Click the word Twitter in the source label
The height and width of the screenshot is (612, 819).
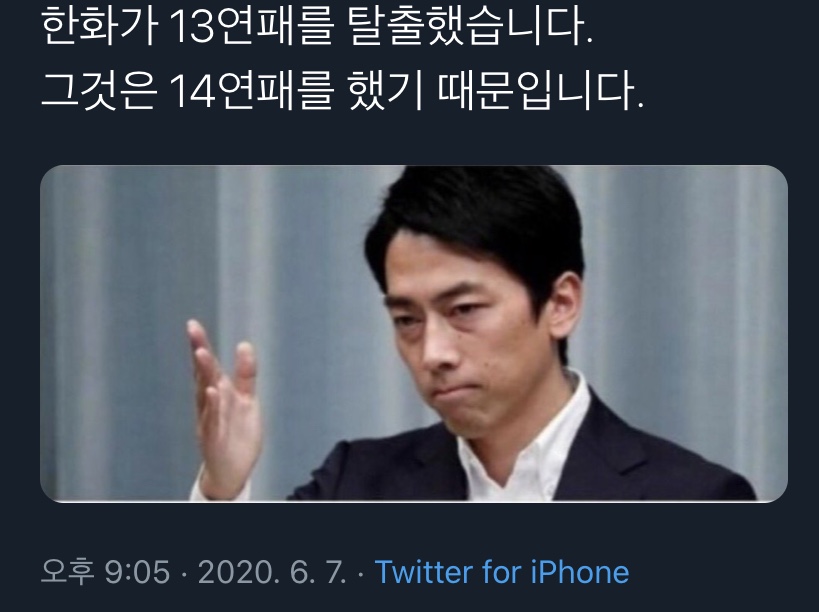423,572
